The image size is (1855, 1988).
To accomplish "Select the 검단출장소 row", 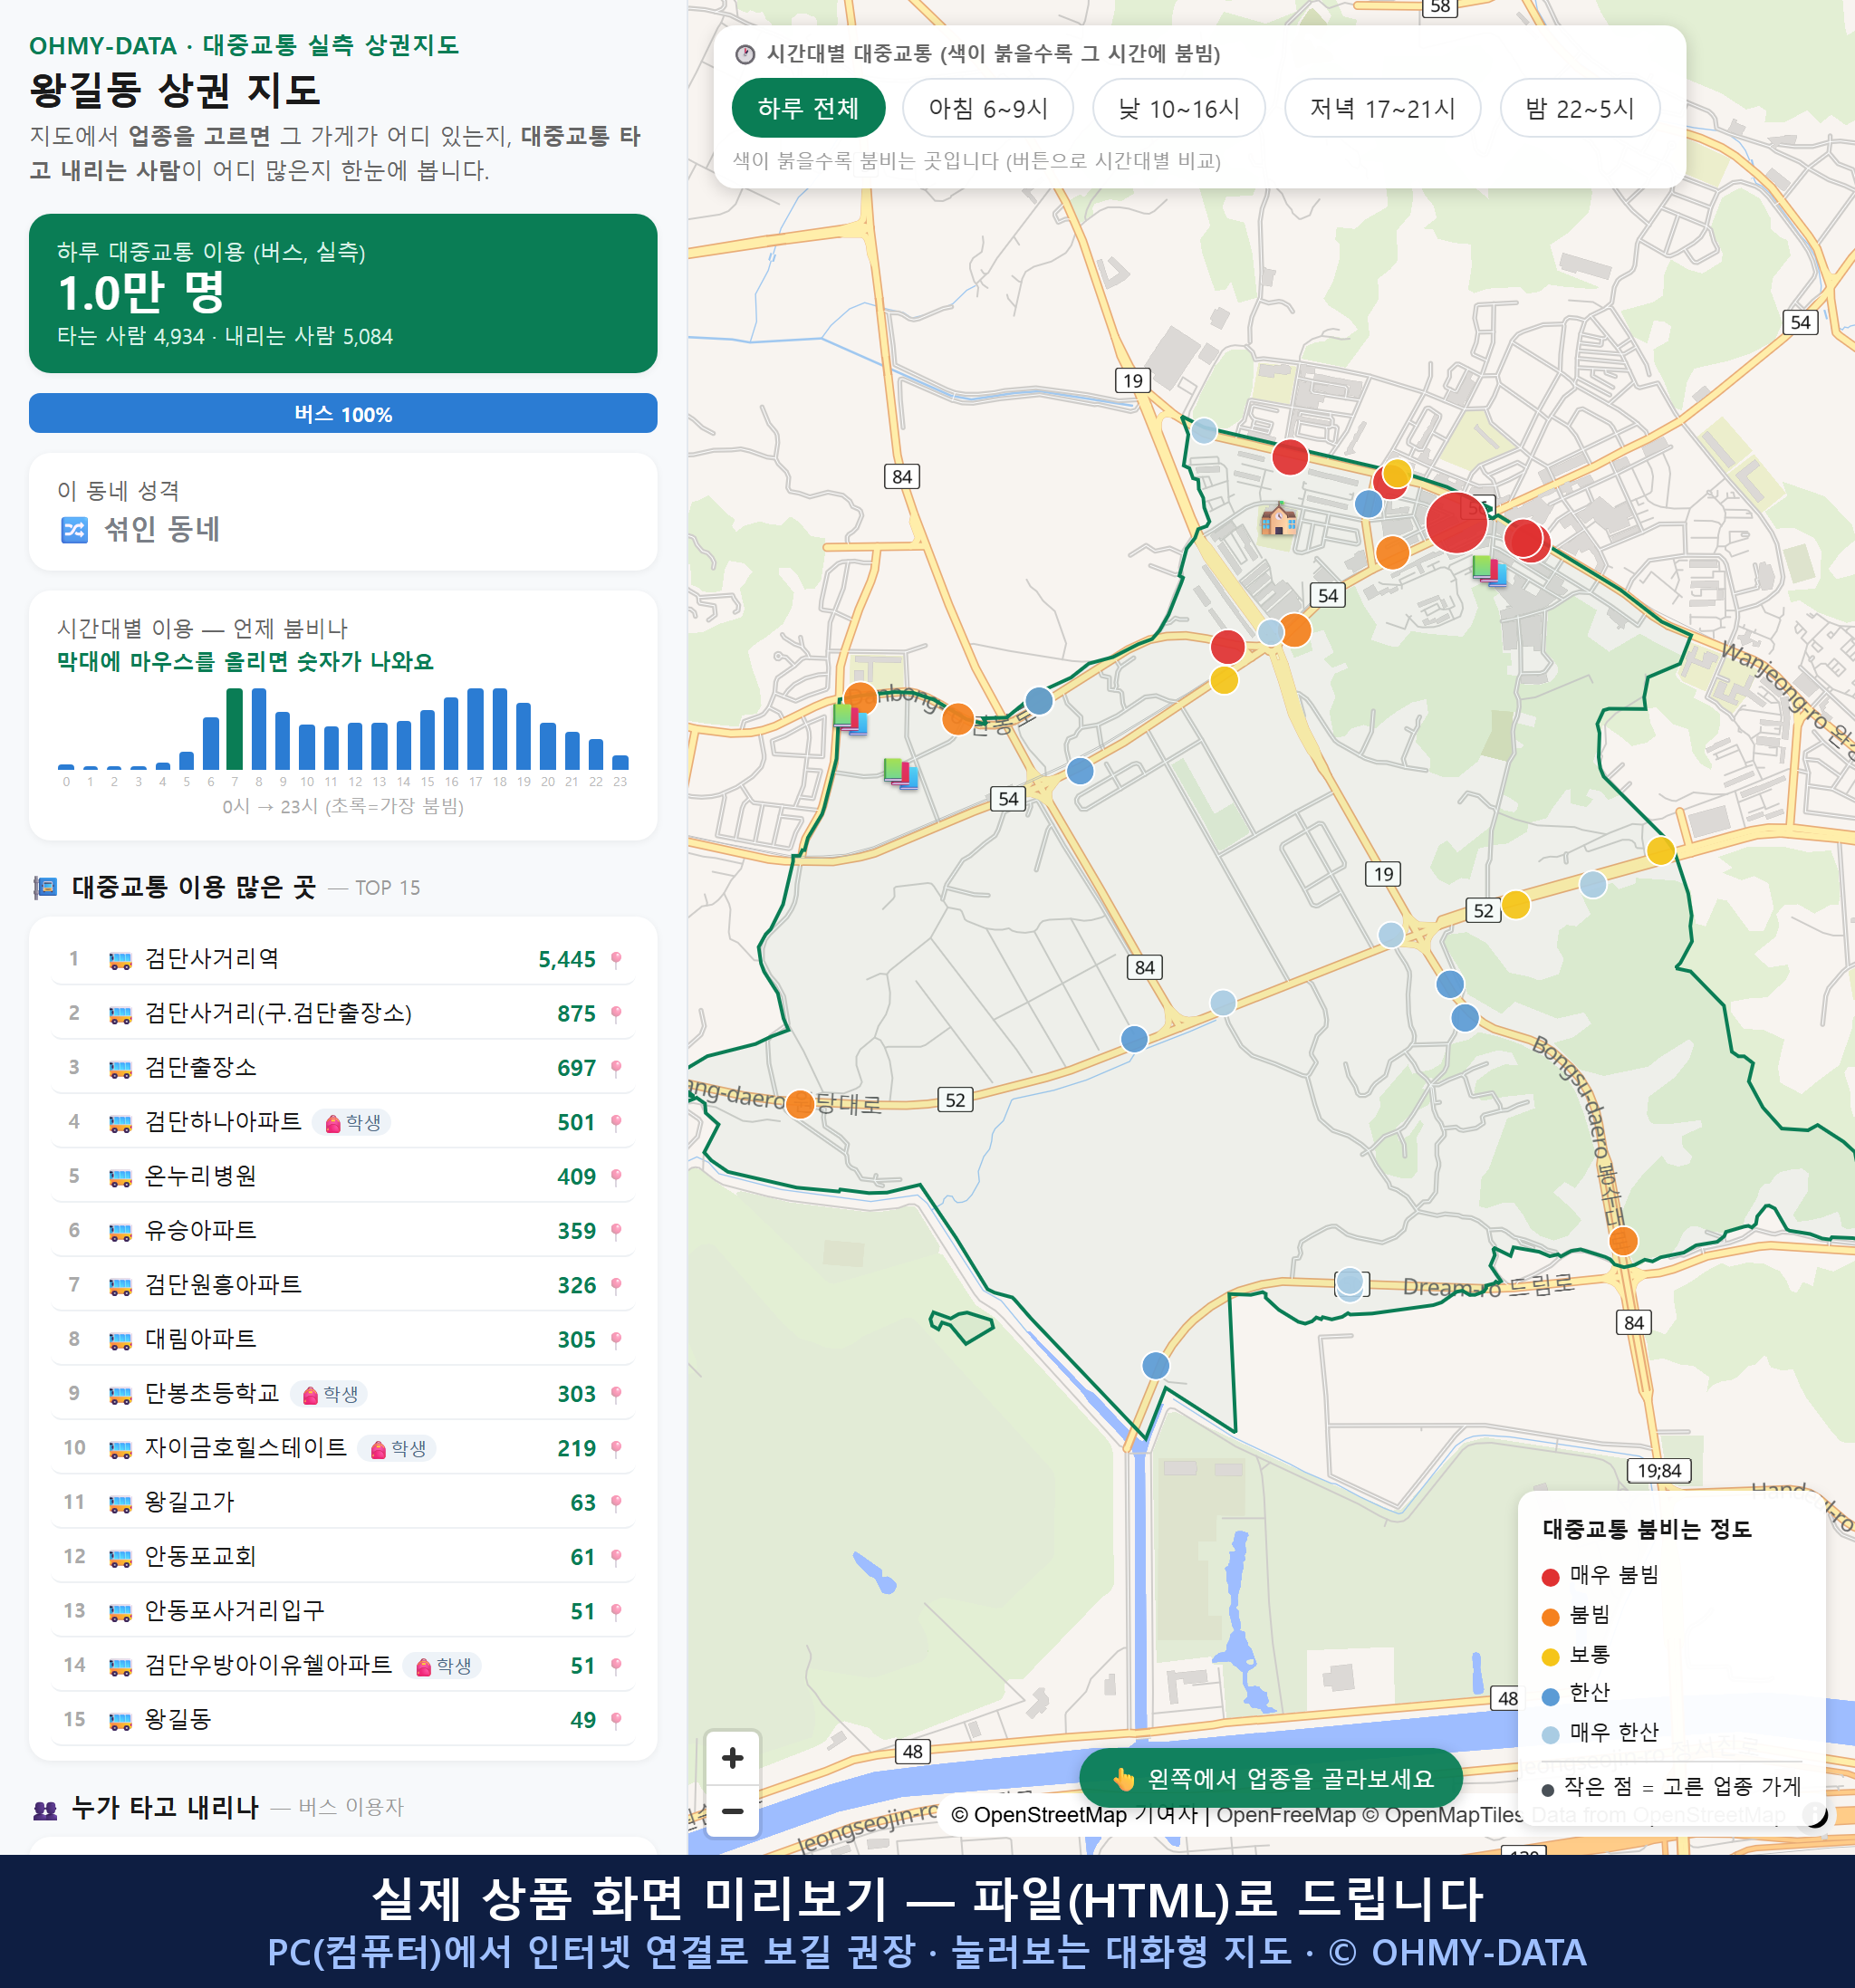I will [x=343, y=1068].
